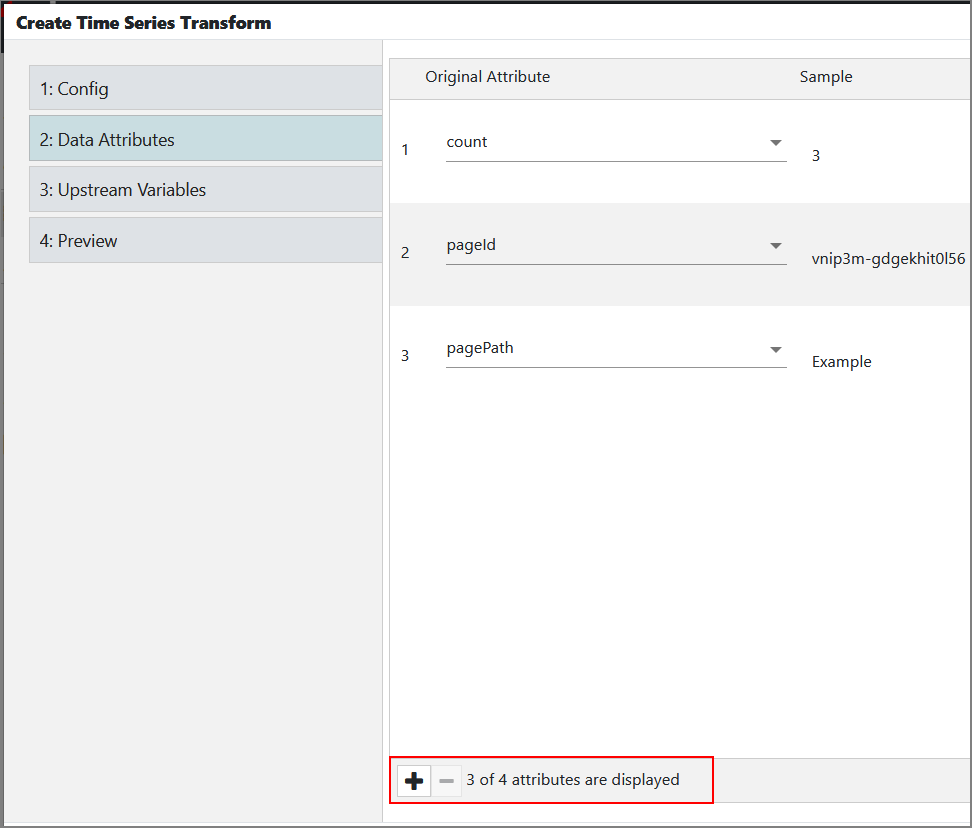The width and height of the screenshot is (972, 828).
Task: Go to the 1: Config step
Action: tap(206, 88)
